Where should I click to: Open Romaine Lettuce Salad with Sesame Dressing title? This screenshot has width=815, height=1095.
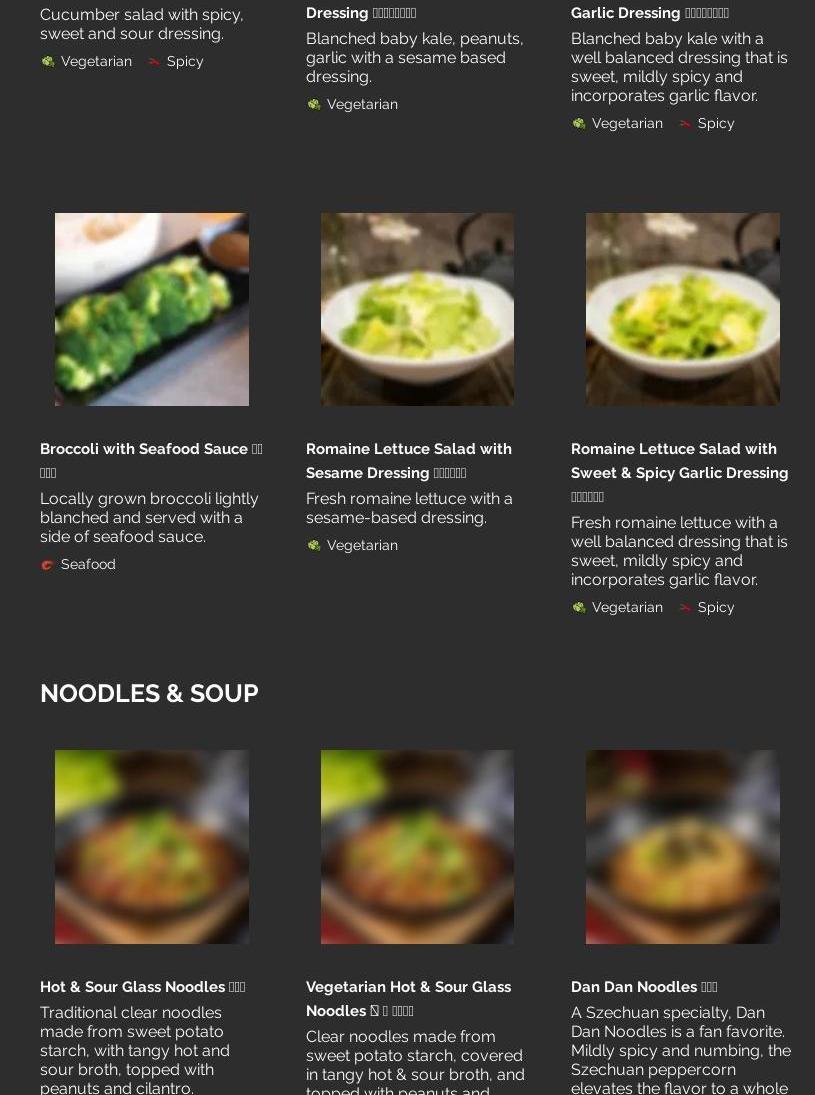click(x=409, y=460)
